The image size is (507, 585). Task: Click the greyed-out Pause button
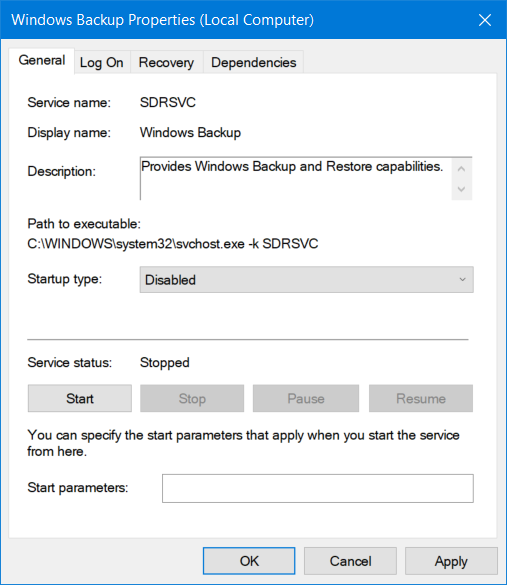point(306,398)
